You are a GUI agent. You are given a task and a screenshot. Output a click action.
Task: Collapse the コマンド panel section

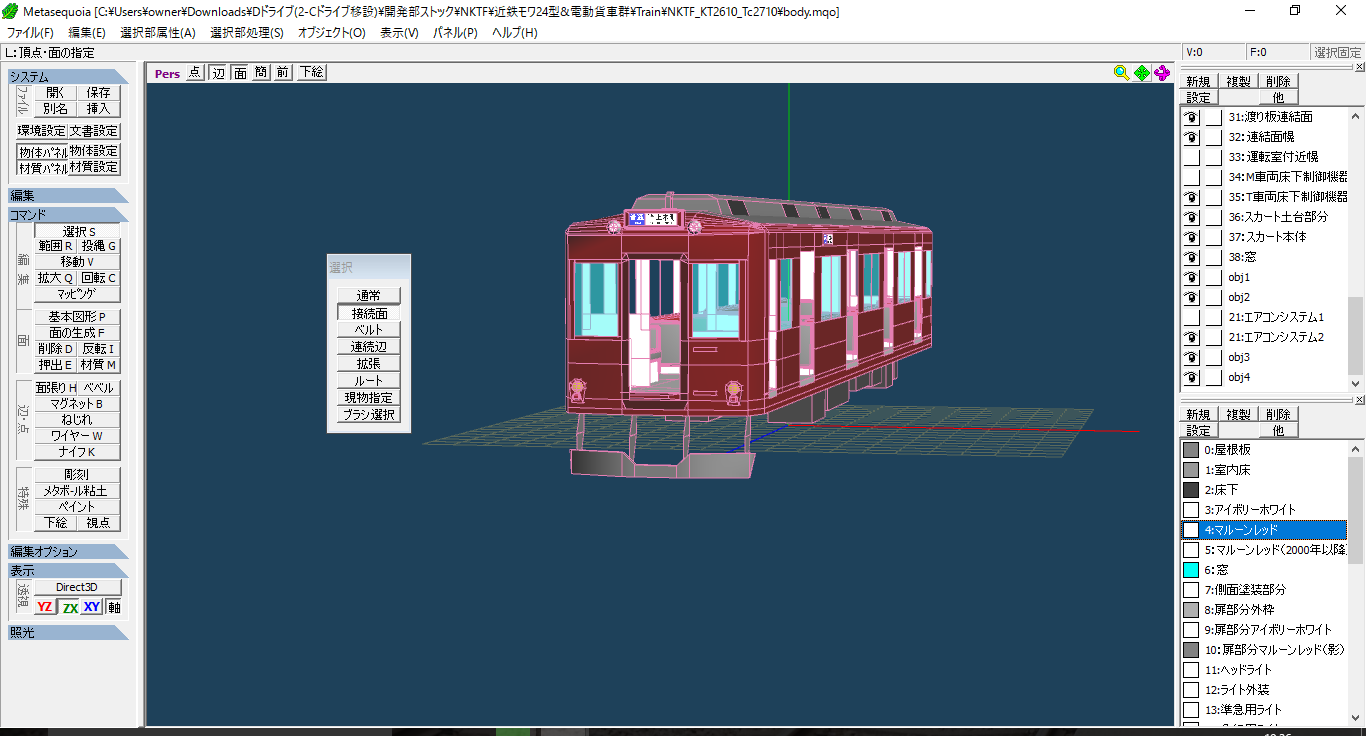point(68,215)
